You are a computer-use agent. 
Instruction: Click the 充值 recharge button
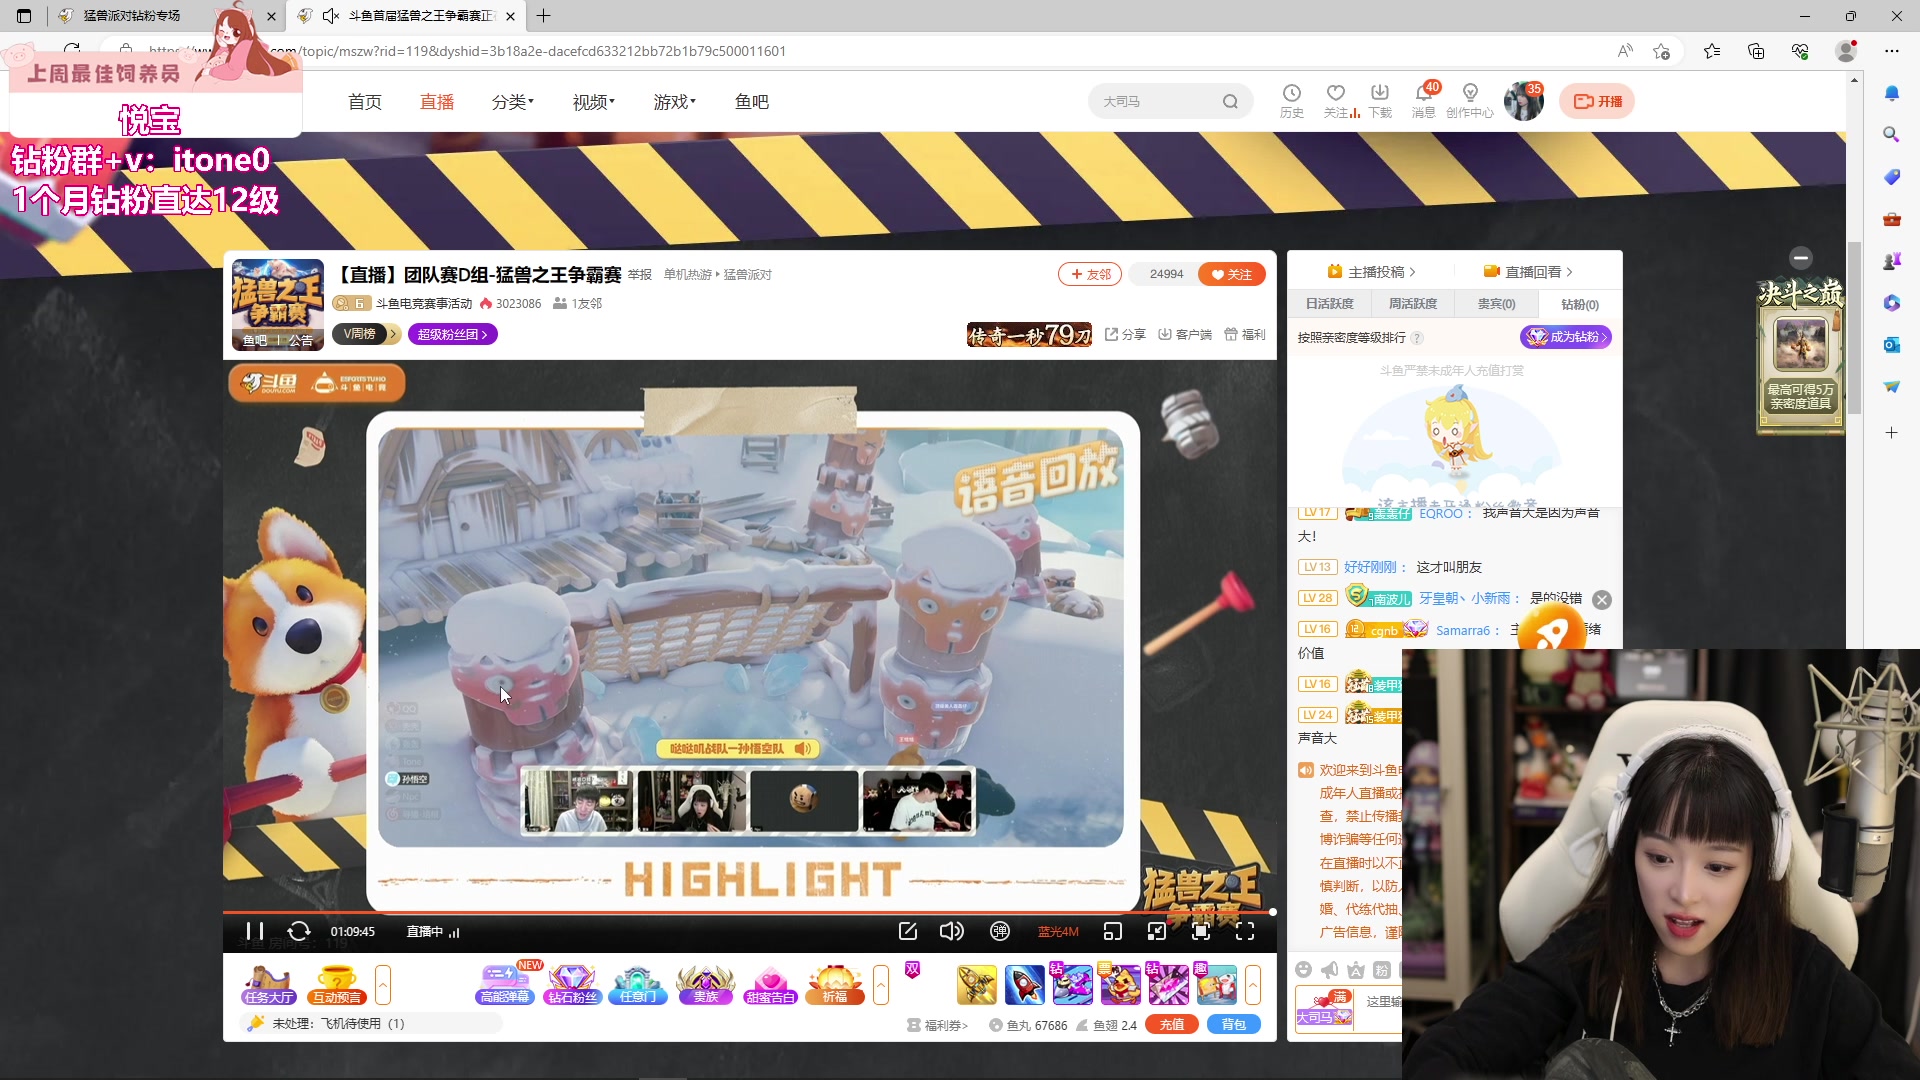(1172, 1024)
